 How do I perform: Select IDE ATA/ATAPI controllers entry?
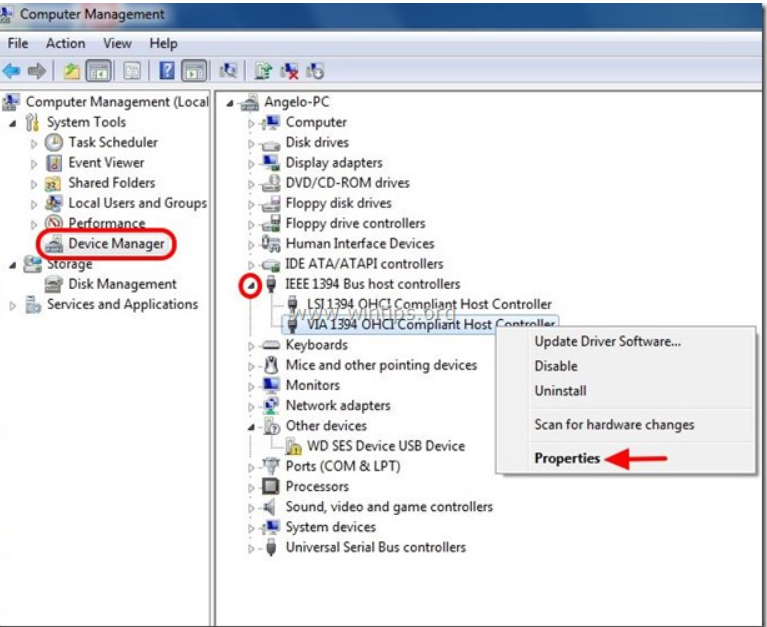pos(364,264)
